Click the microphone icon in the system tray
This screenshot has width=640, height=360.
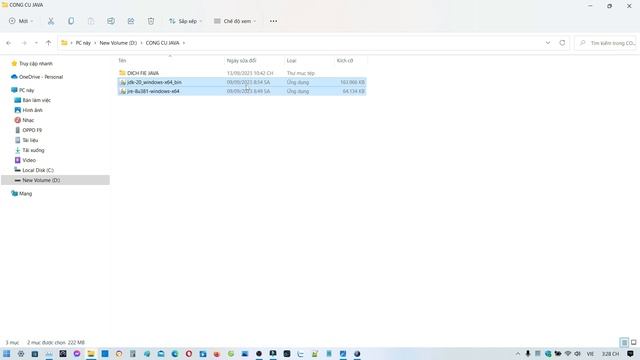click(x=528, y=353)
